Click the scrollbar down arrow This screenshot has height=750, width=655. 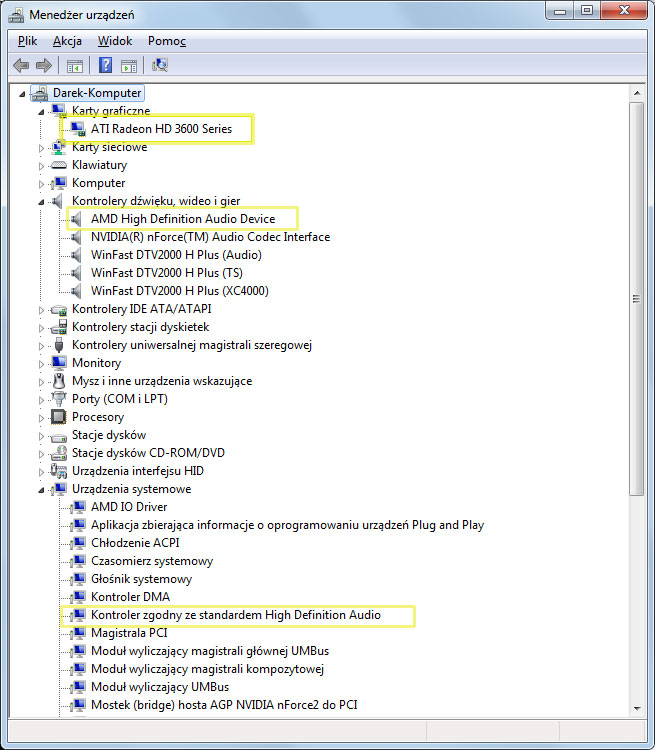pyautogui.click(x=637, y=708)
